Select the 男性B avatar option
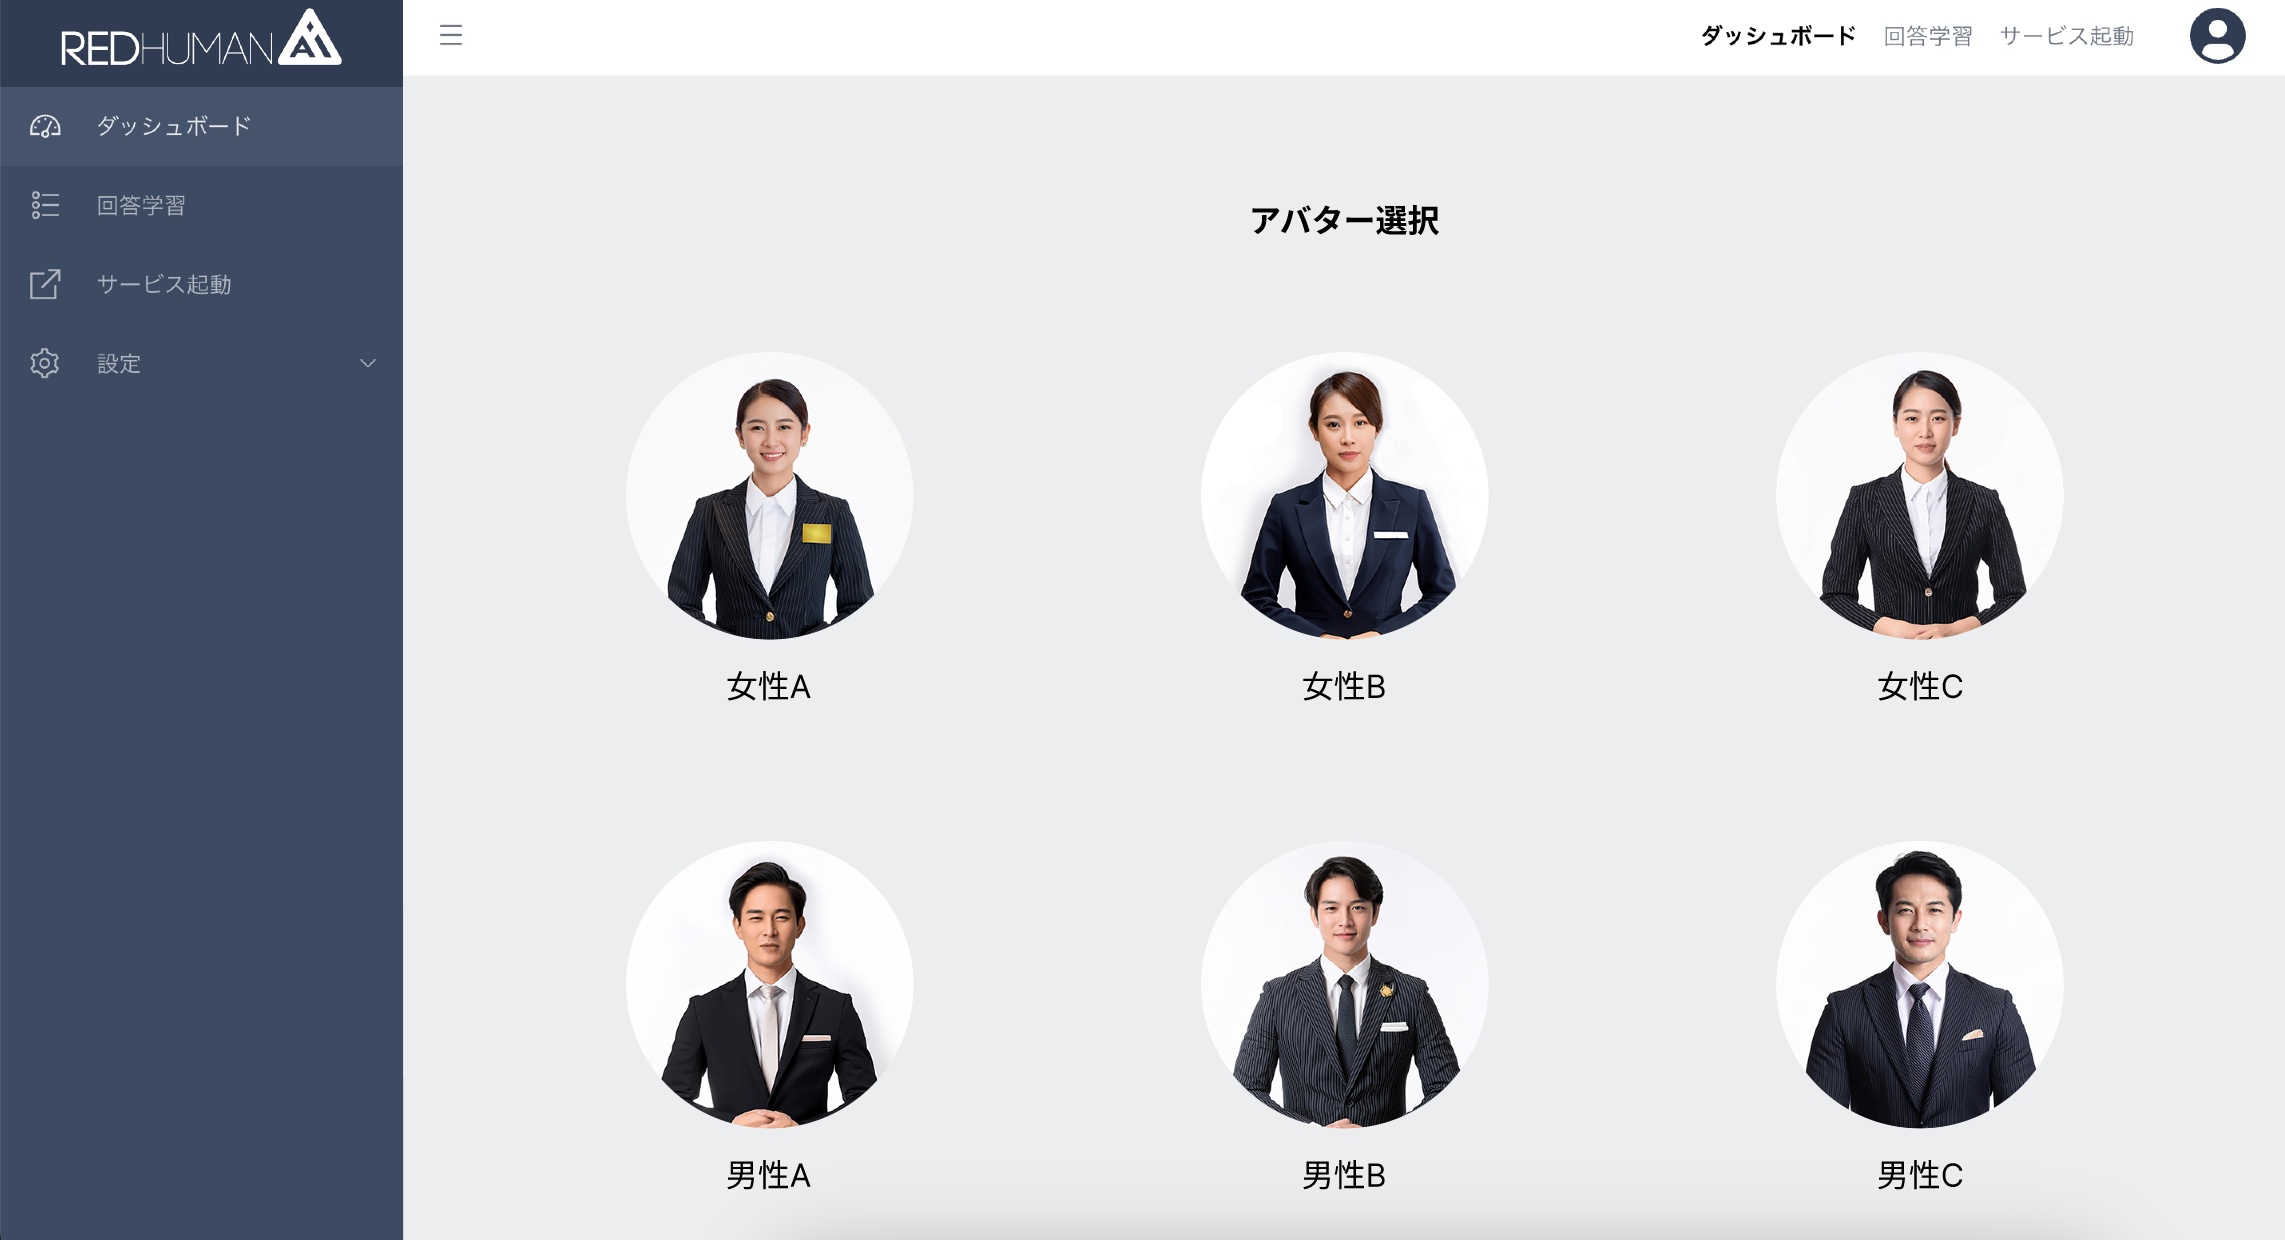 click(x=1342, y=988)
